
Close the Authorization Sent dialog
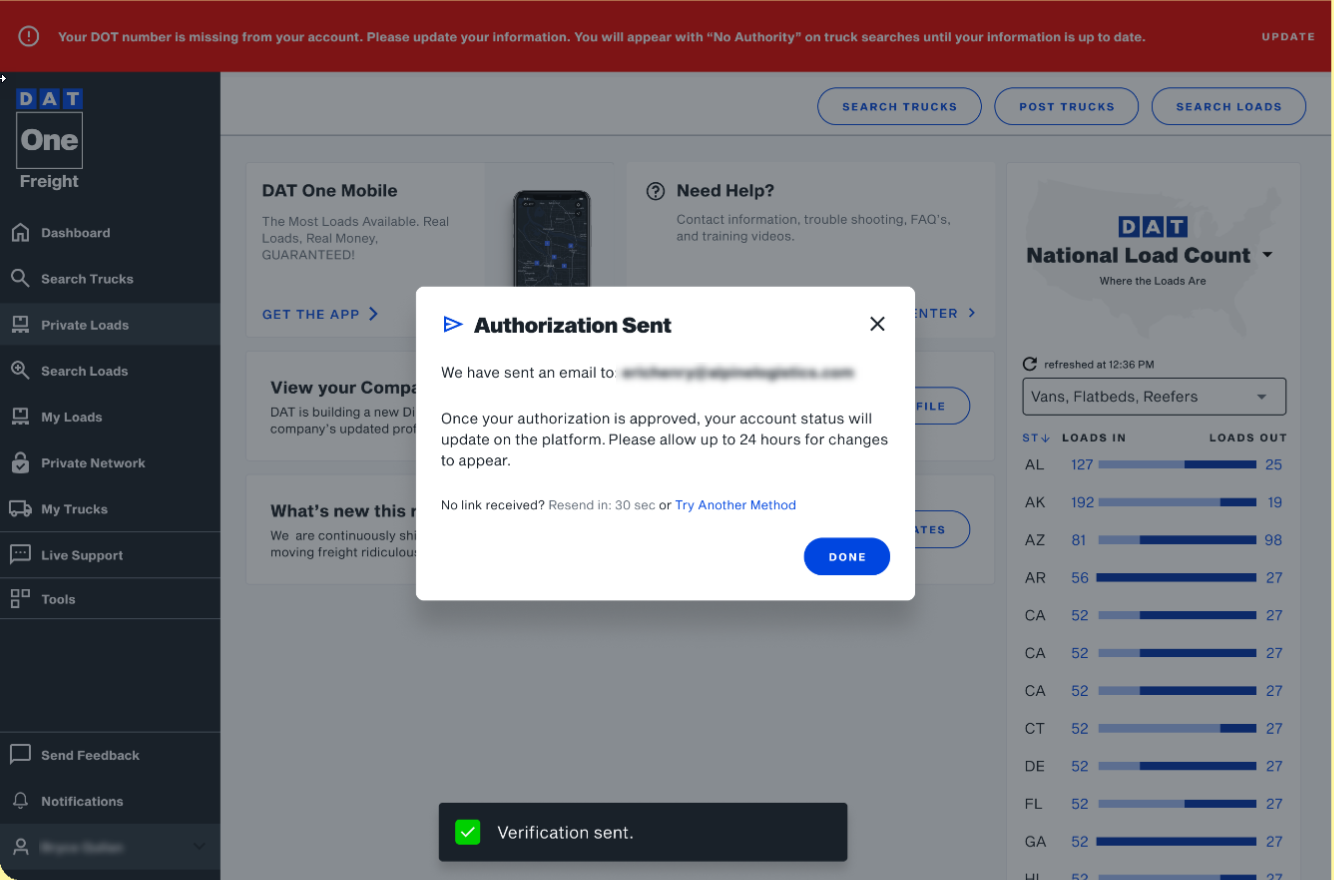[877, 324]
